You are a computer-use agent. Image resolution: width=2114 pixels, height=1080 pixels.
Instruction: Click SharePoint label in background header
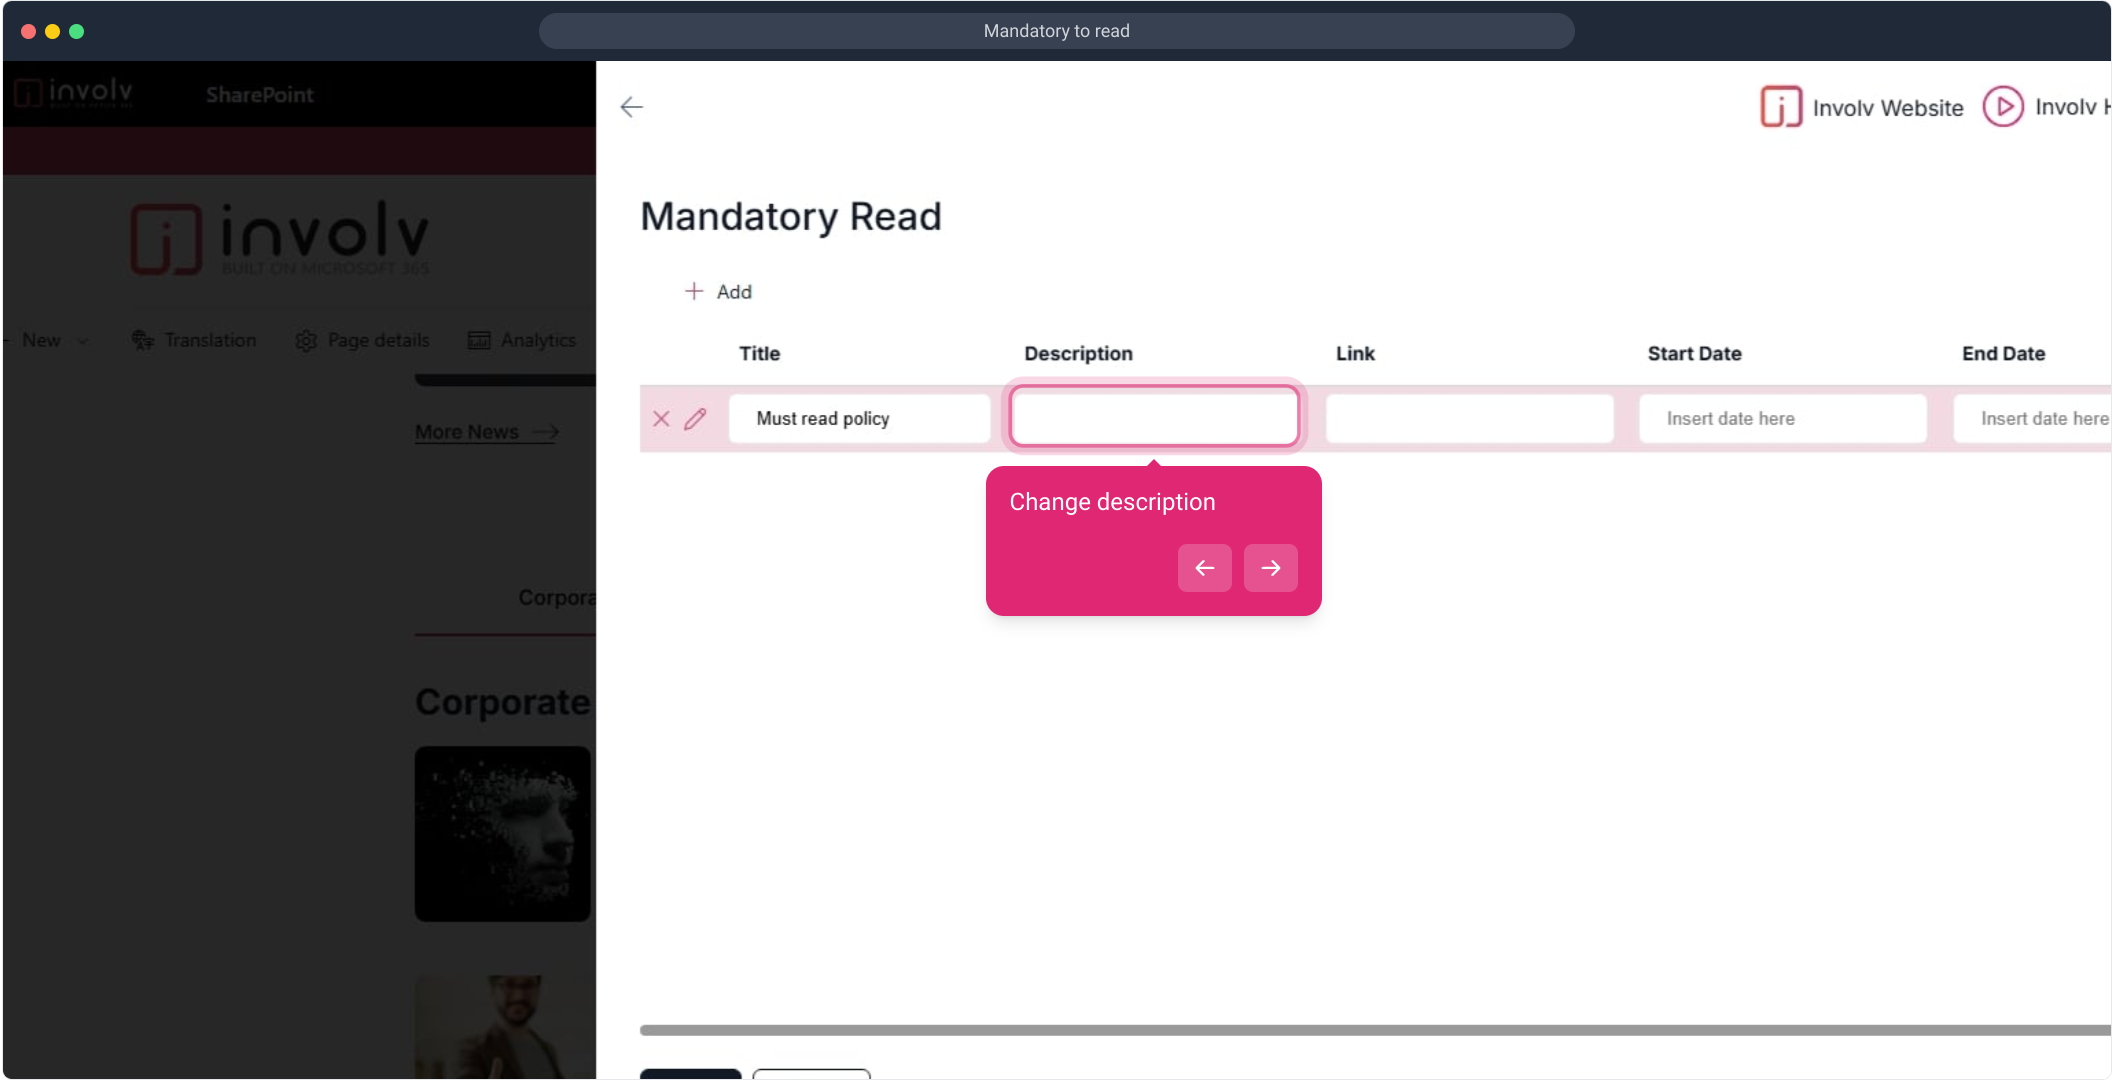(x=259, y=95)
